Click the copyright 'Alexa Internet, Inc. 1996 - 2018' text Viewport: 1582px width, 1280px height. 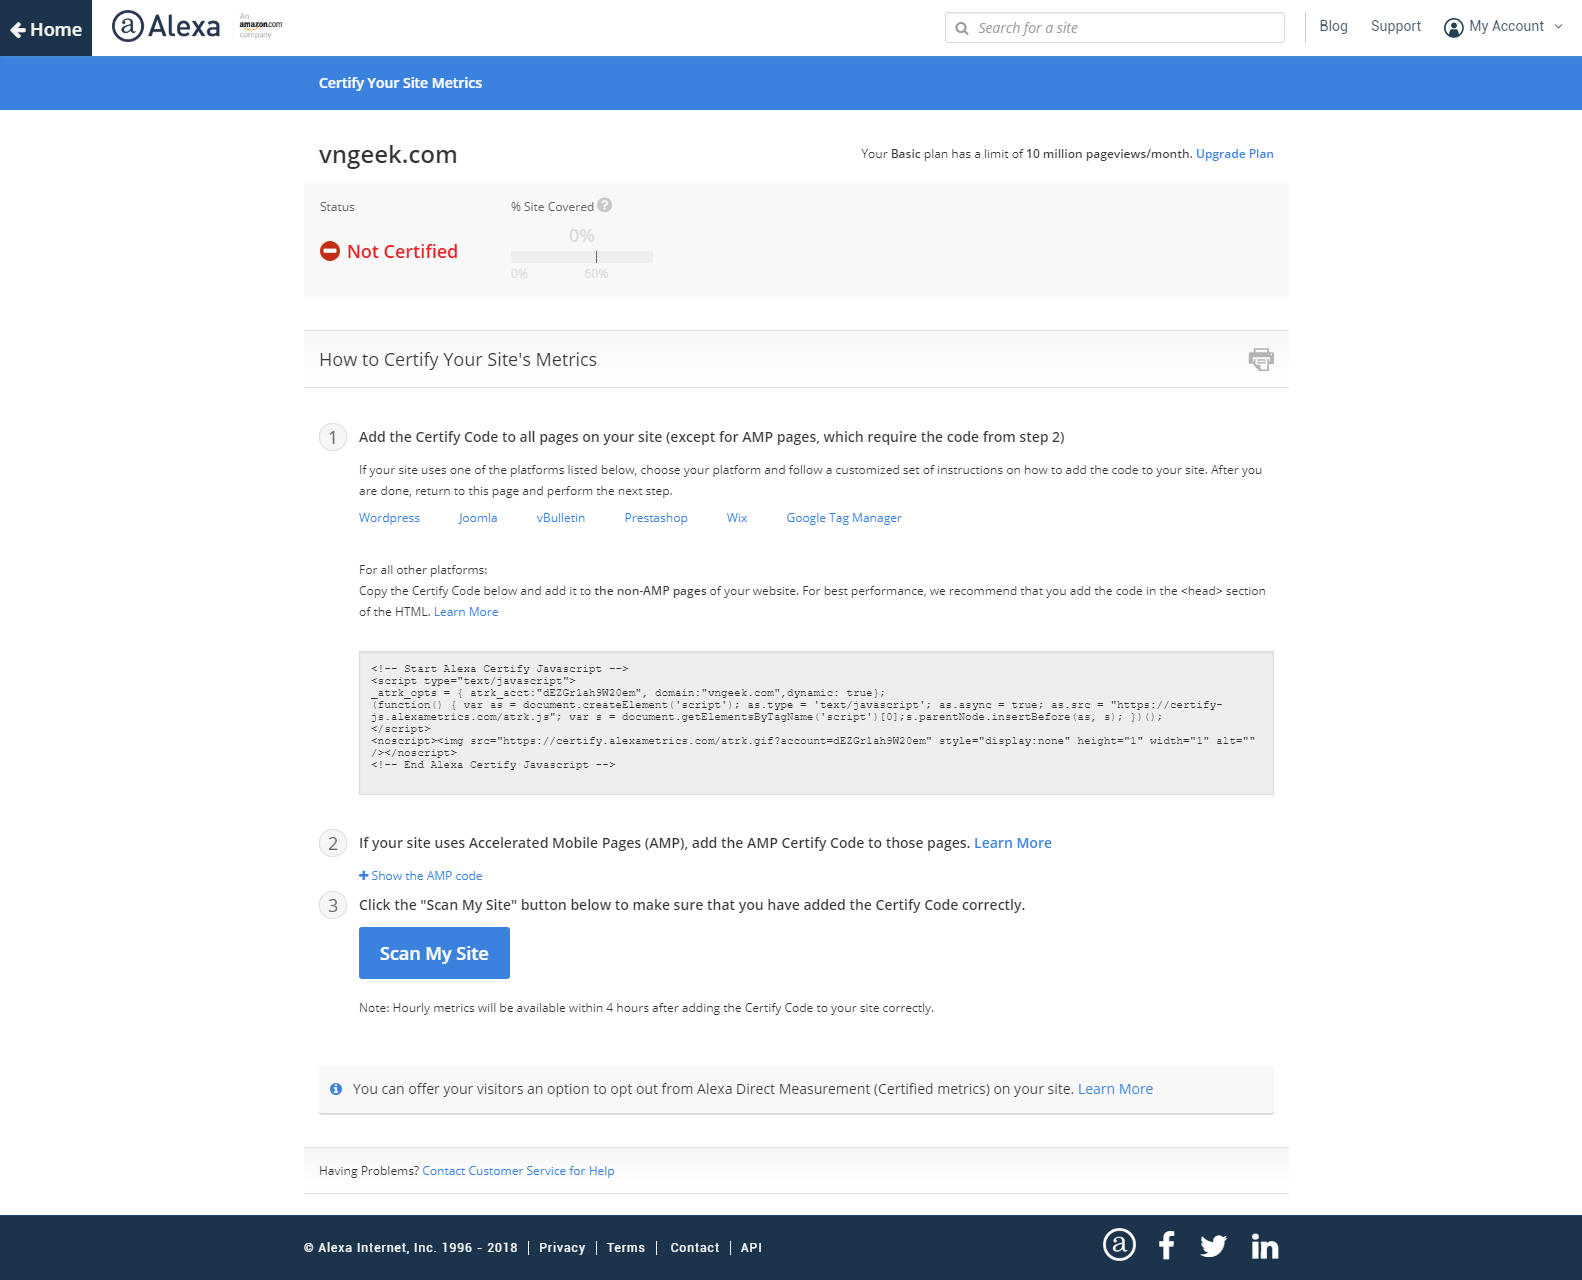(x=411, y=1248)
